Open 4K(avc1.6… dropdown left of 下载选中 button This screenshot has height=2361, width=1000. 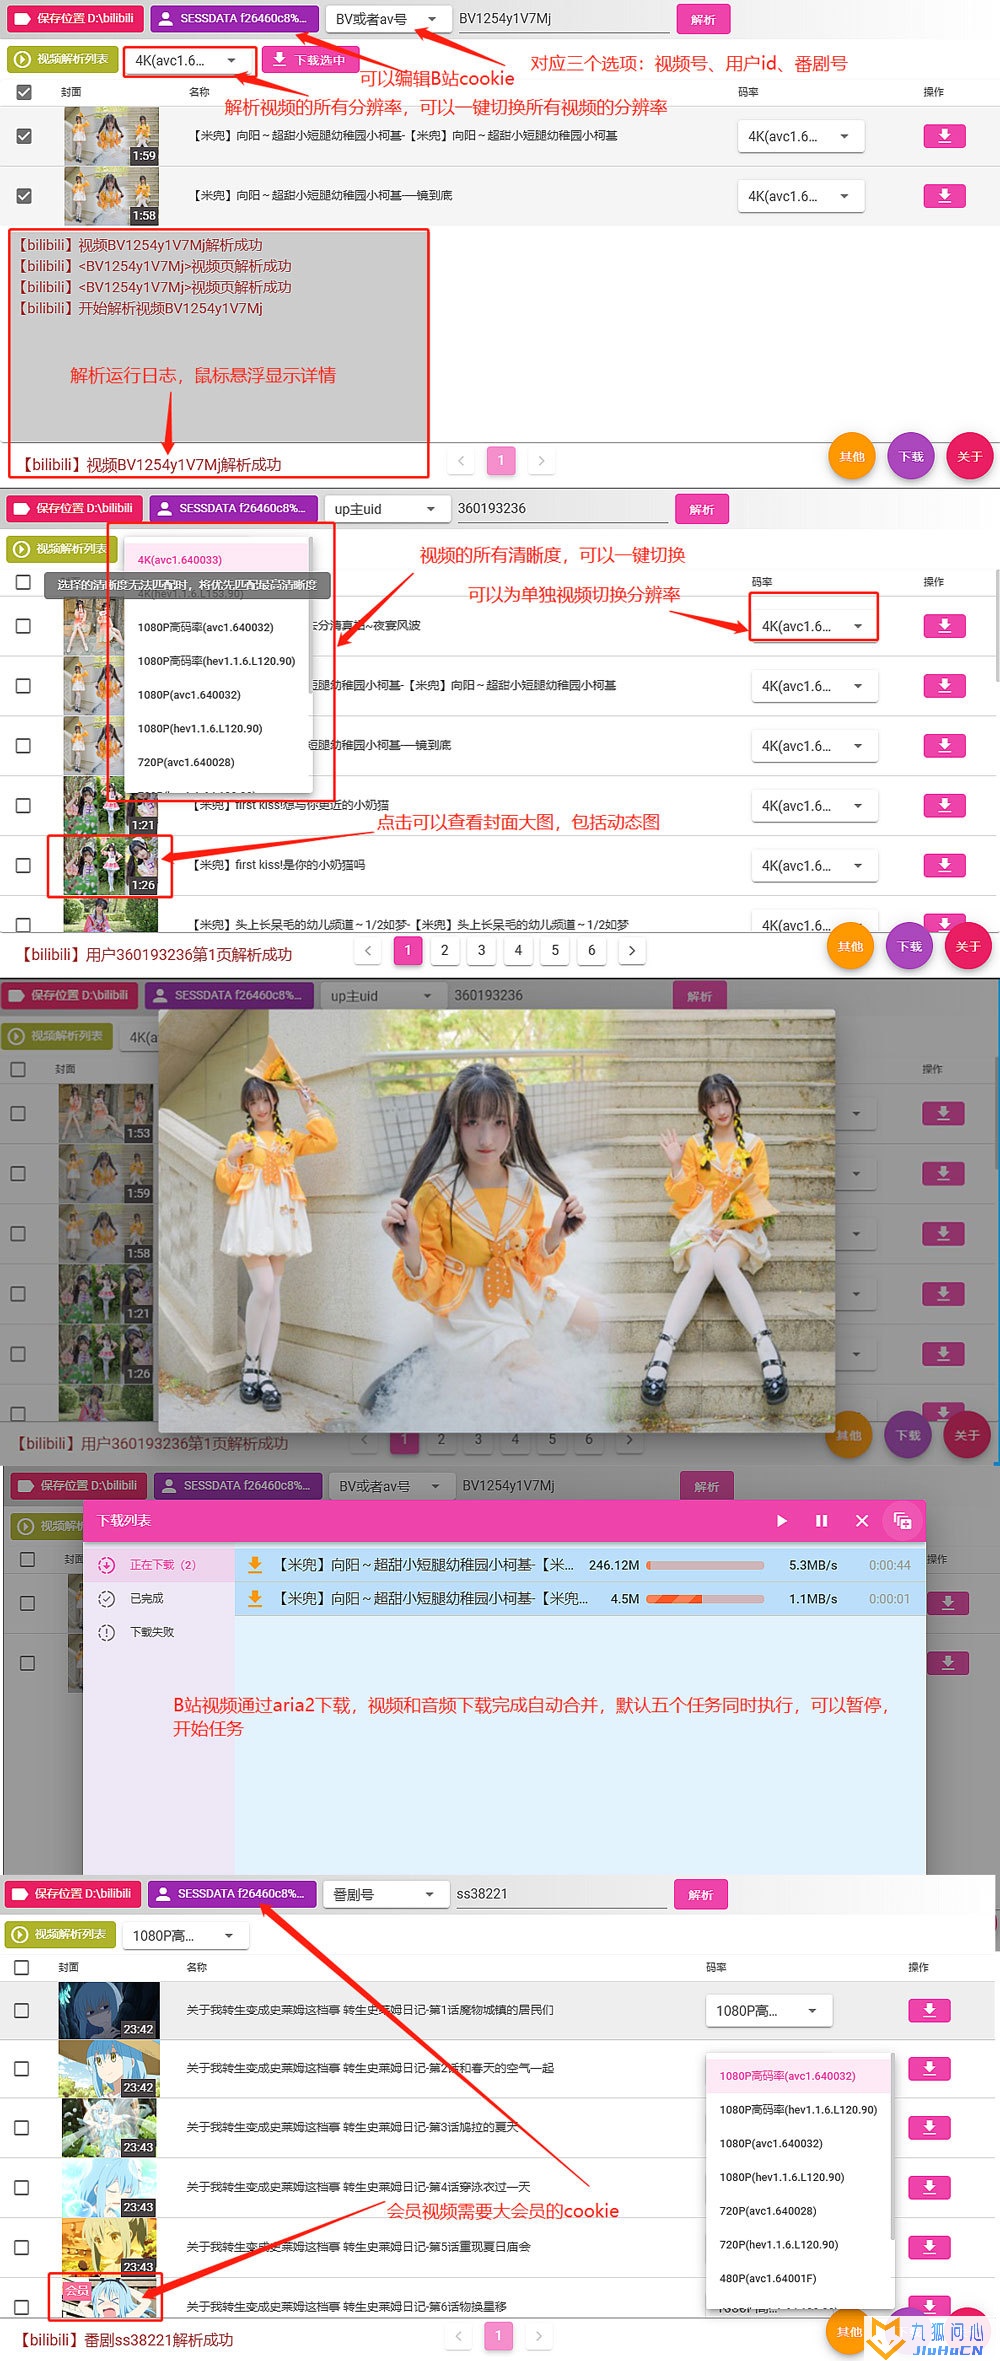point(187,61)
